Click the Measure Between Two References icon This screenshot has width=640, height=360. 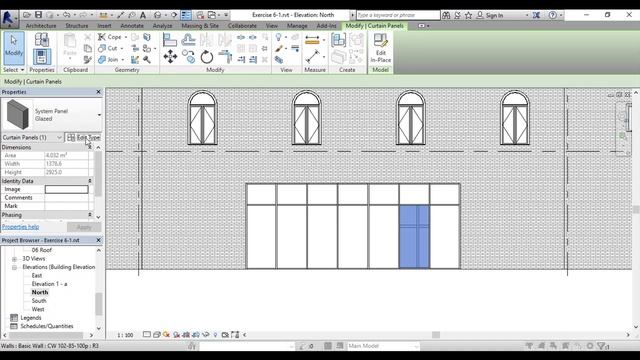coord(312,56)
